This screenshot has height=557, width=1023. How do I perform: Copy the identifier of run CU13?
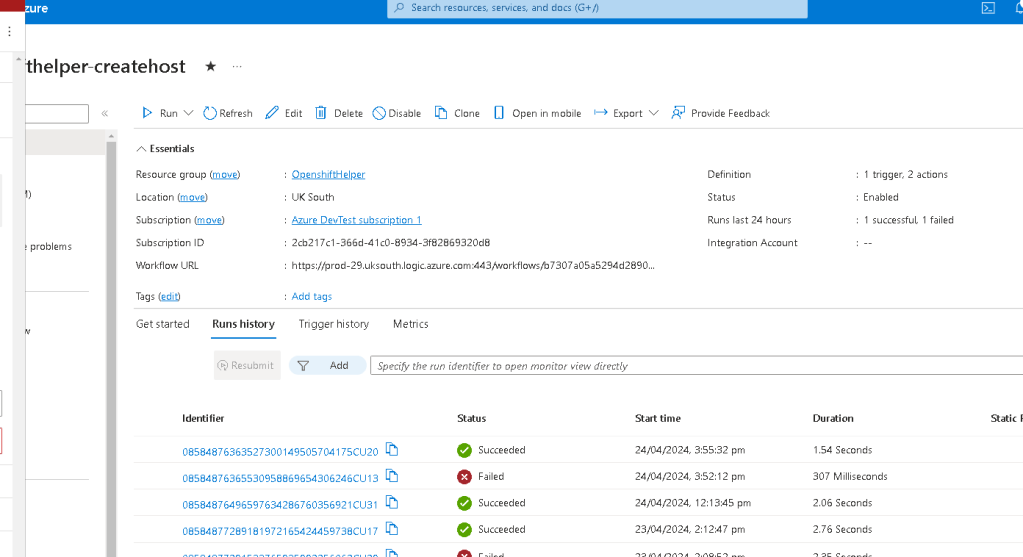(x=391, y=476)
